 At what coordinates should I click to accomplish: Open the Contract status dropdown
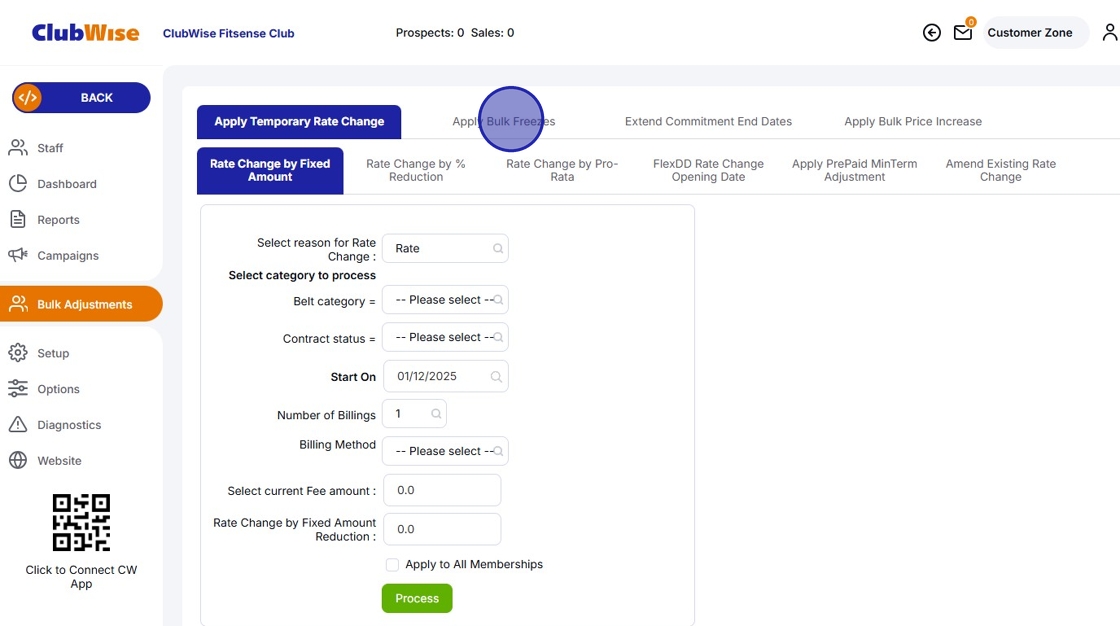[445, 337]
